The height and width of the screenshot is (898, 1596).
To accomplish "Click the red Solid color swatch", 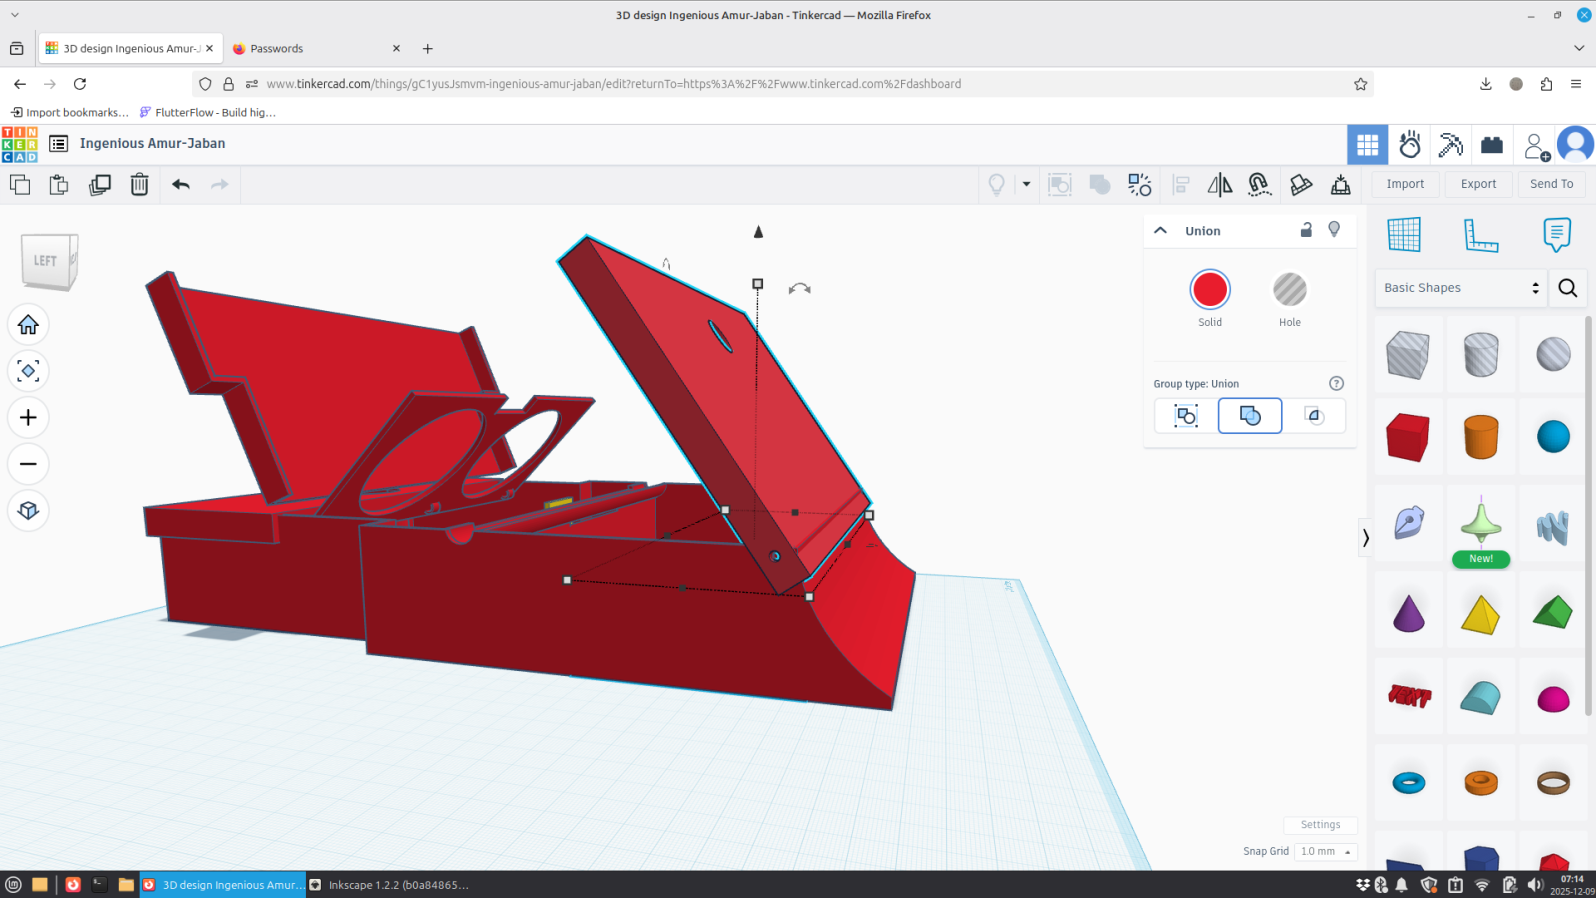I will [x=1209, y=290].
